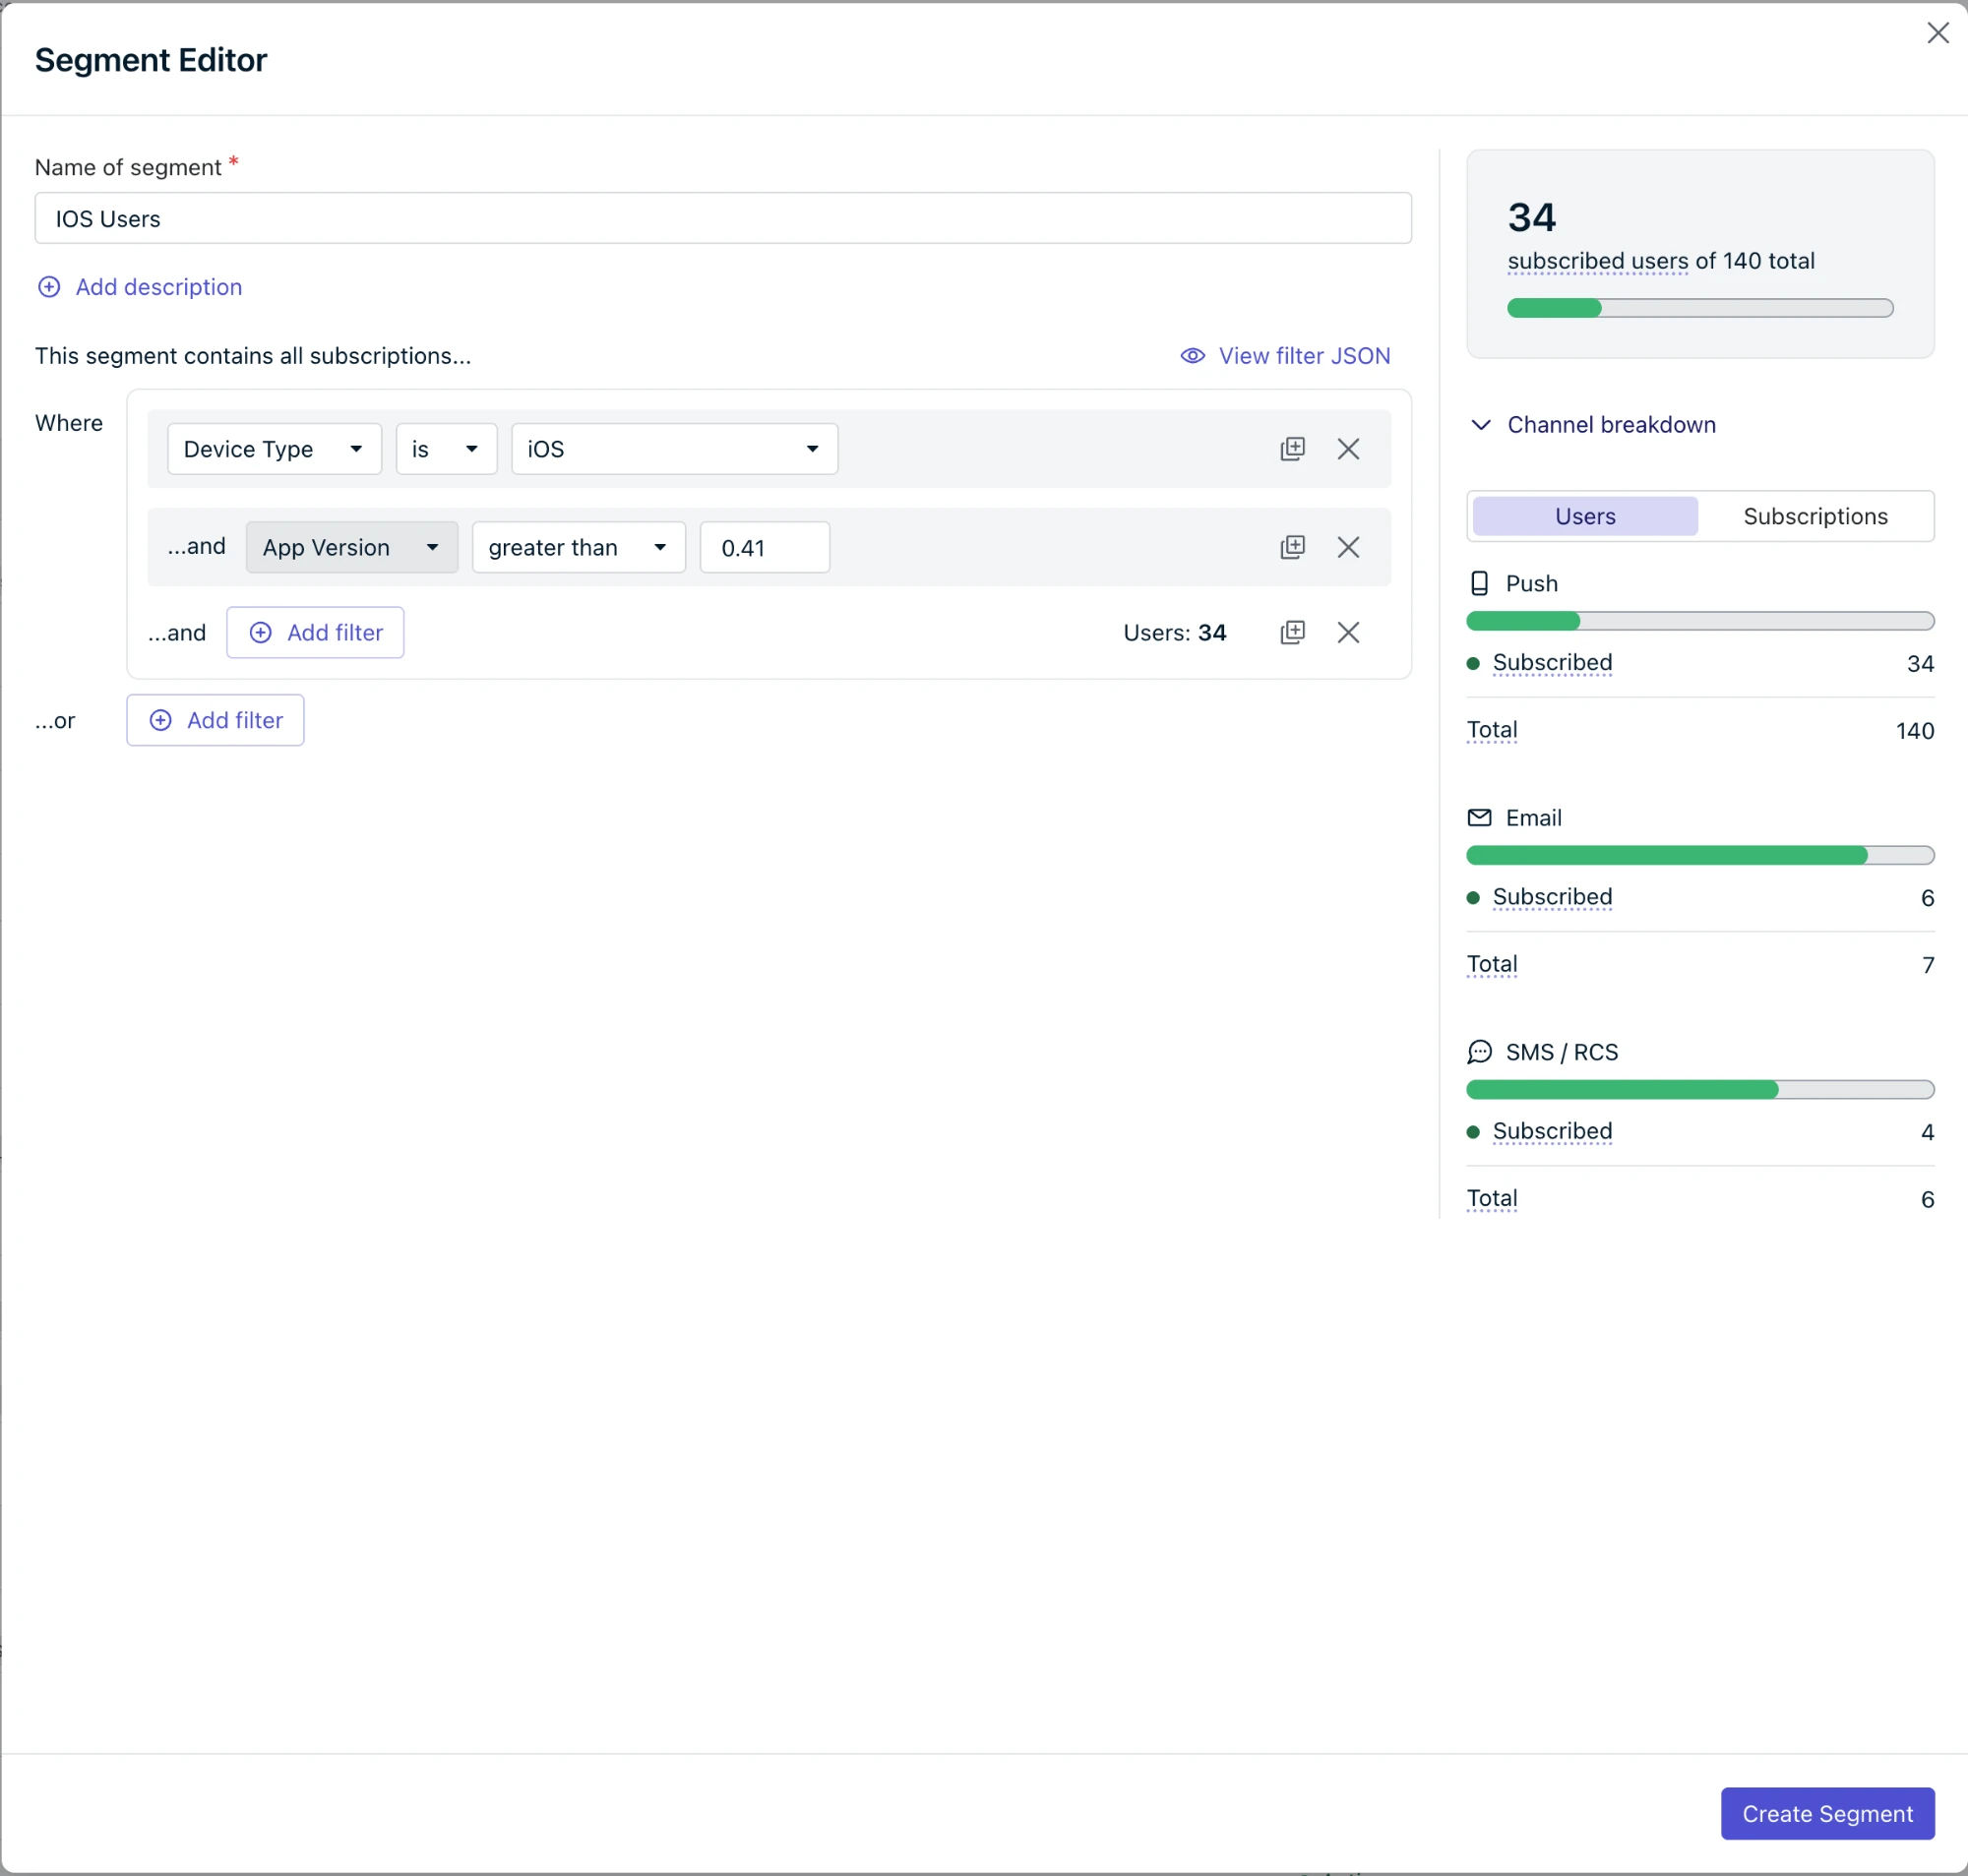Click the 0.41 version value field
The image size is (1968, 1876).
pos(765,547)
